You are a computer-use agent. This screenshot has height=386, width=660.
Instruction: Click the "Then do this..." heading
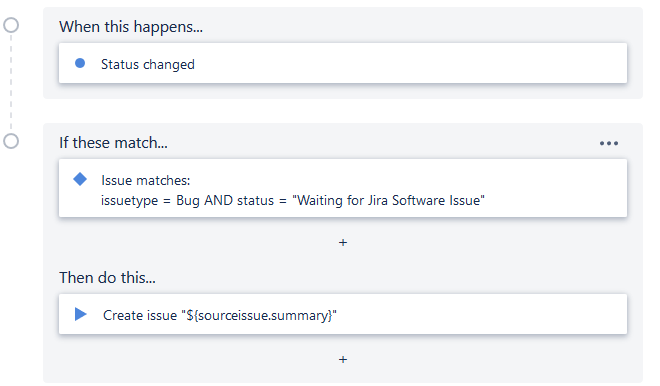[x=107, y=278]
